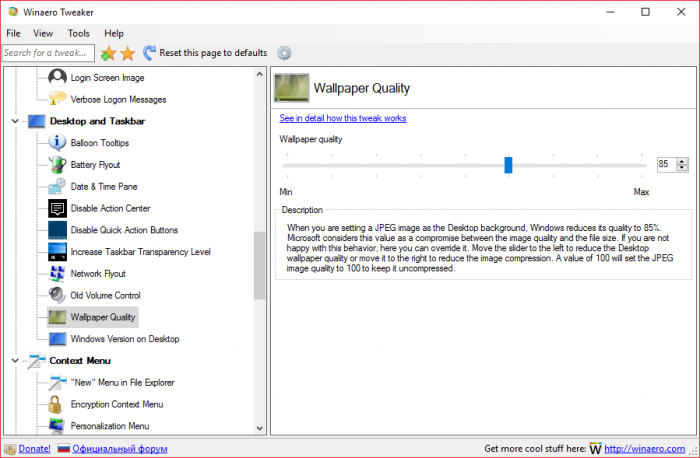Click the Login Screen Image icon

58,77
